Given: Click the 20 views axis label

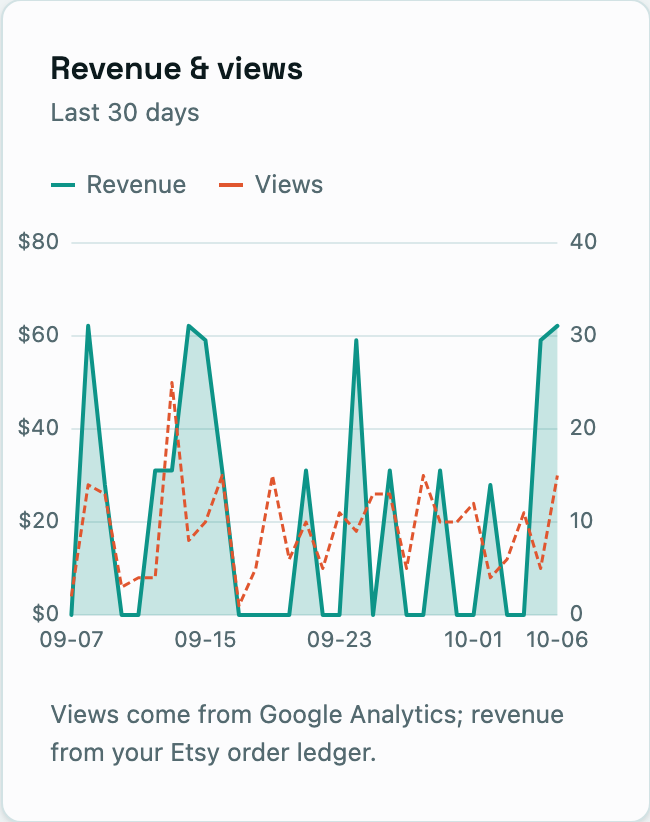Looking at the screenshot, I should 583,428.
